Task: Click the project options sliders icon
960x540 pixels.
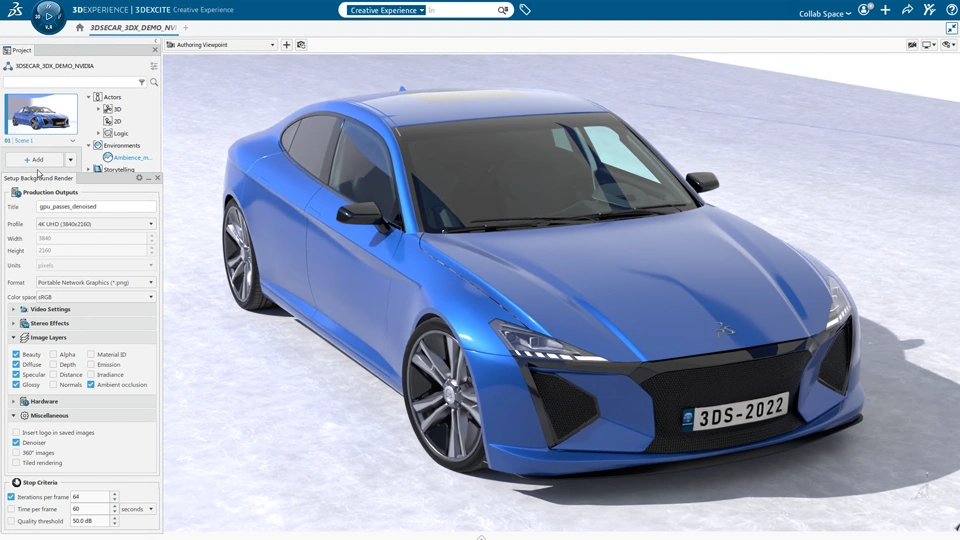Action: coord(154,66)
